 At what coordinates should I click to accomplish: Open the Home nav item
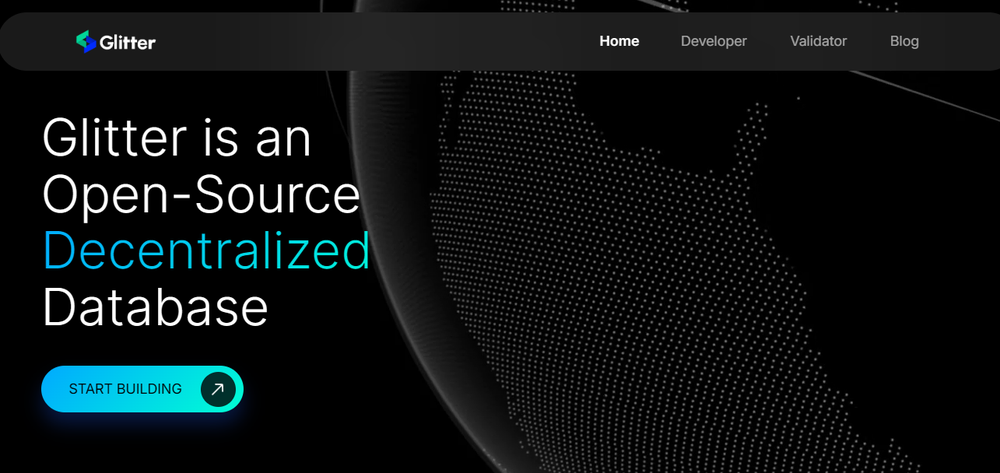tap(619, 41)
